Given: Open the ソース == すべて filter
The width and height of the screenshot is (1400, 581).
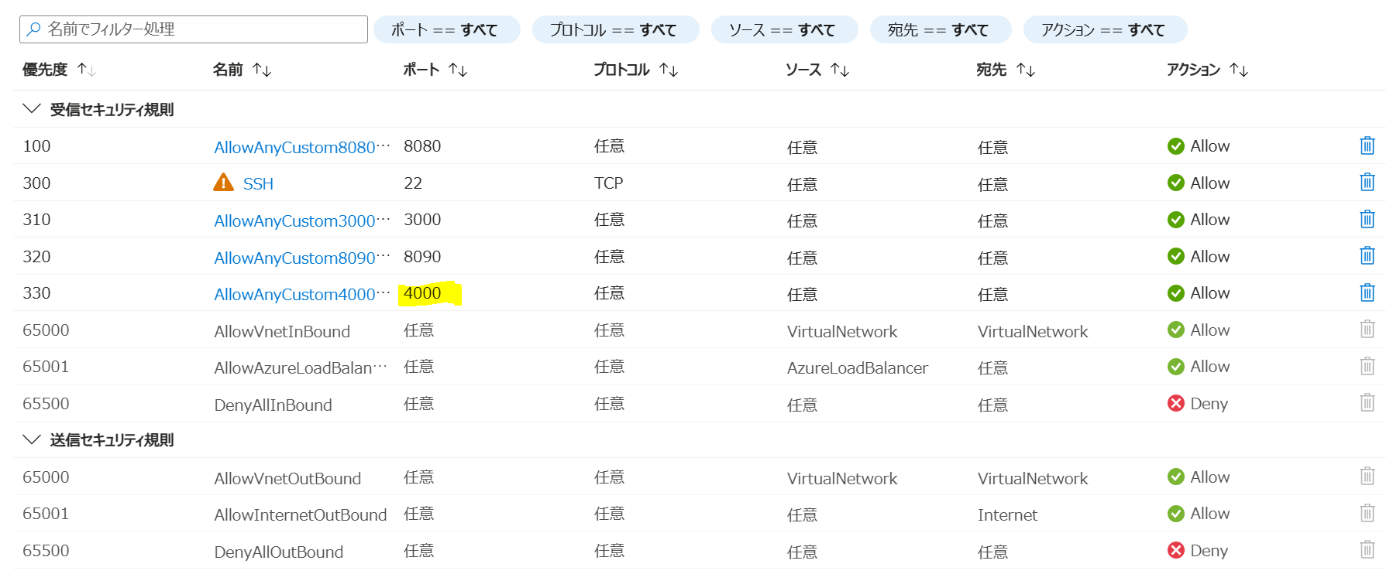Looking at the screenshot, I should coord(784,29).
